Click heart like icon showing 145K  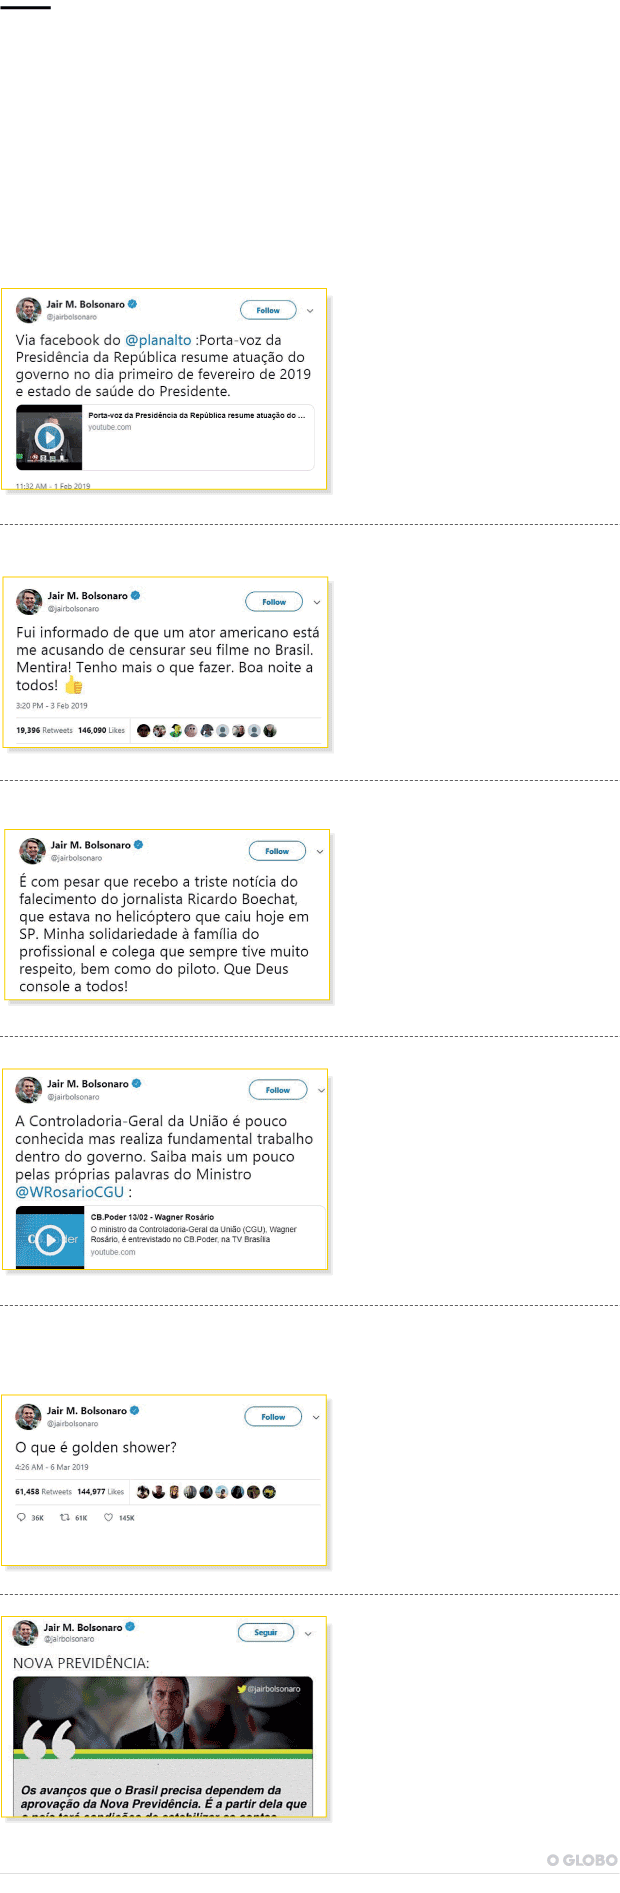[x=109, y=1517]
